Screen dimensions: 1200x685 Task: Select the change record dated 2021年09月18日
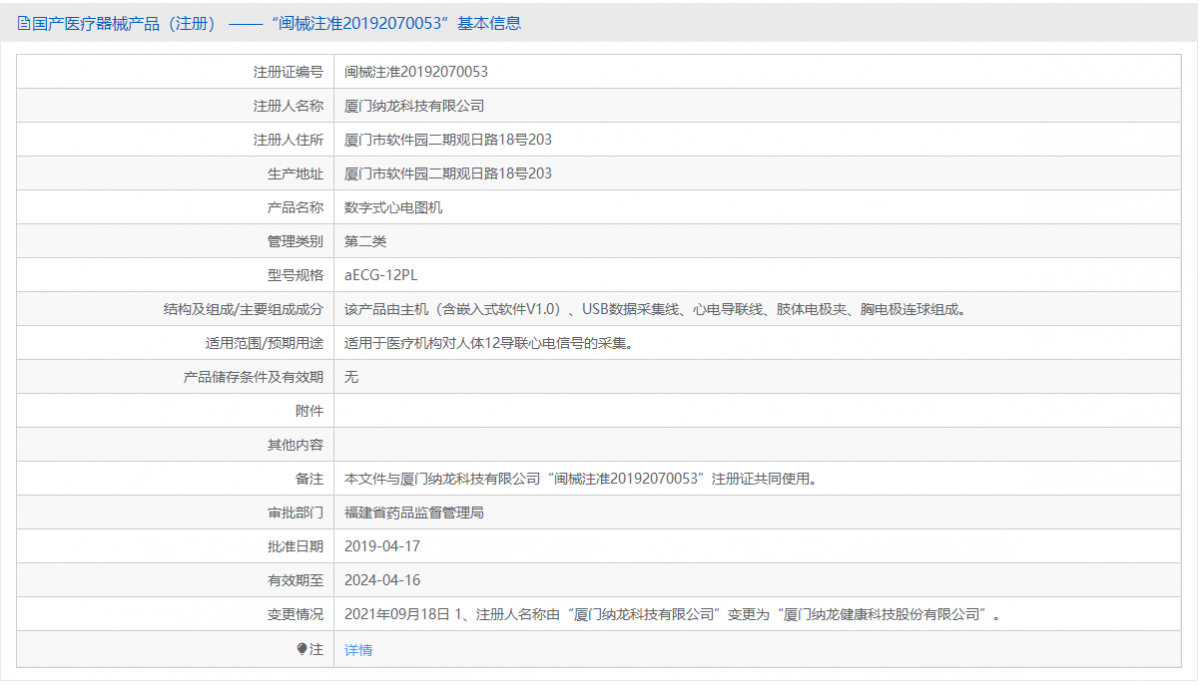pos(673,615)
